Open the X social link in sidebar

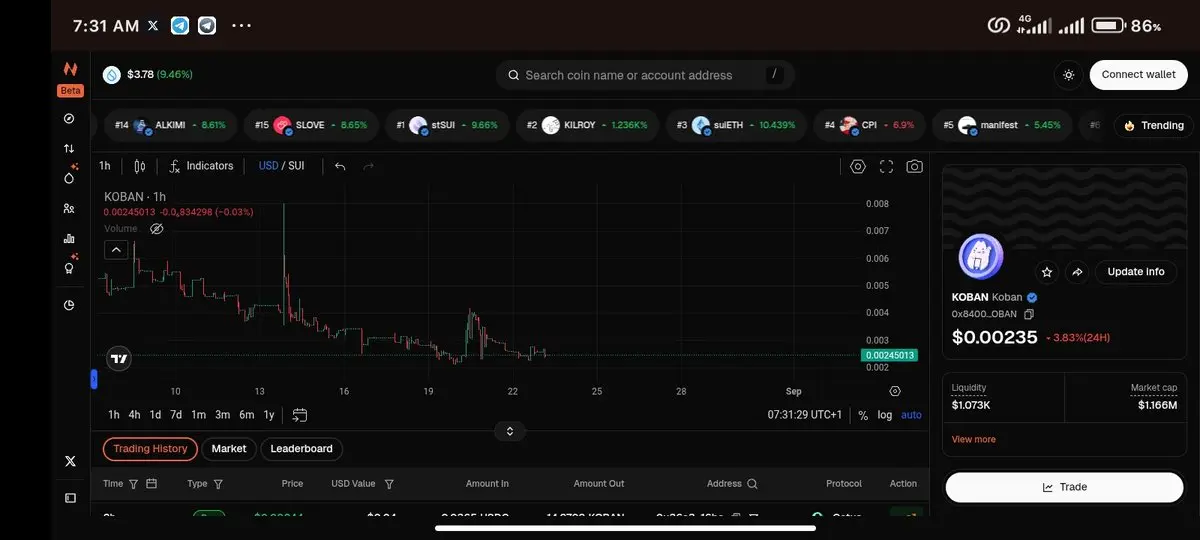coord(70,461)
